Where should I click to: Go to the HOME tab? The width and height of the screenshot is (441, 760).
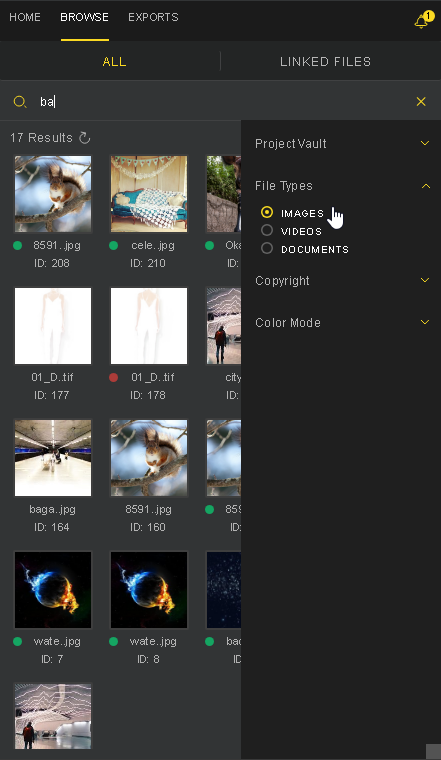(x=25, y=17)
